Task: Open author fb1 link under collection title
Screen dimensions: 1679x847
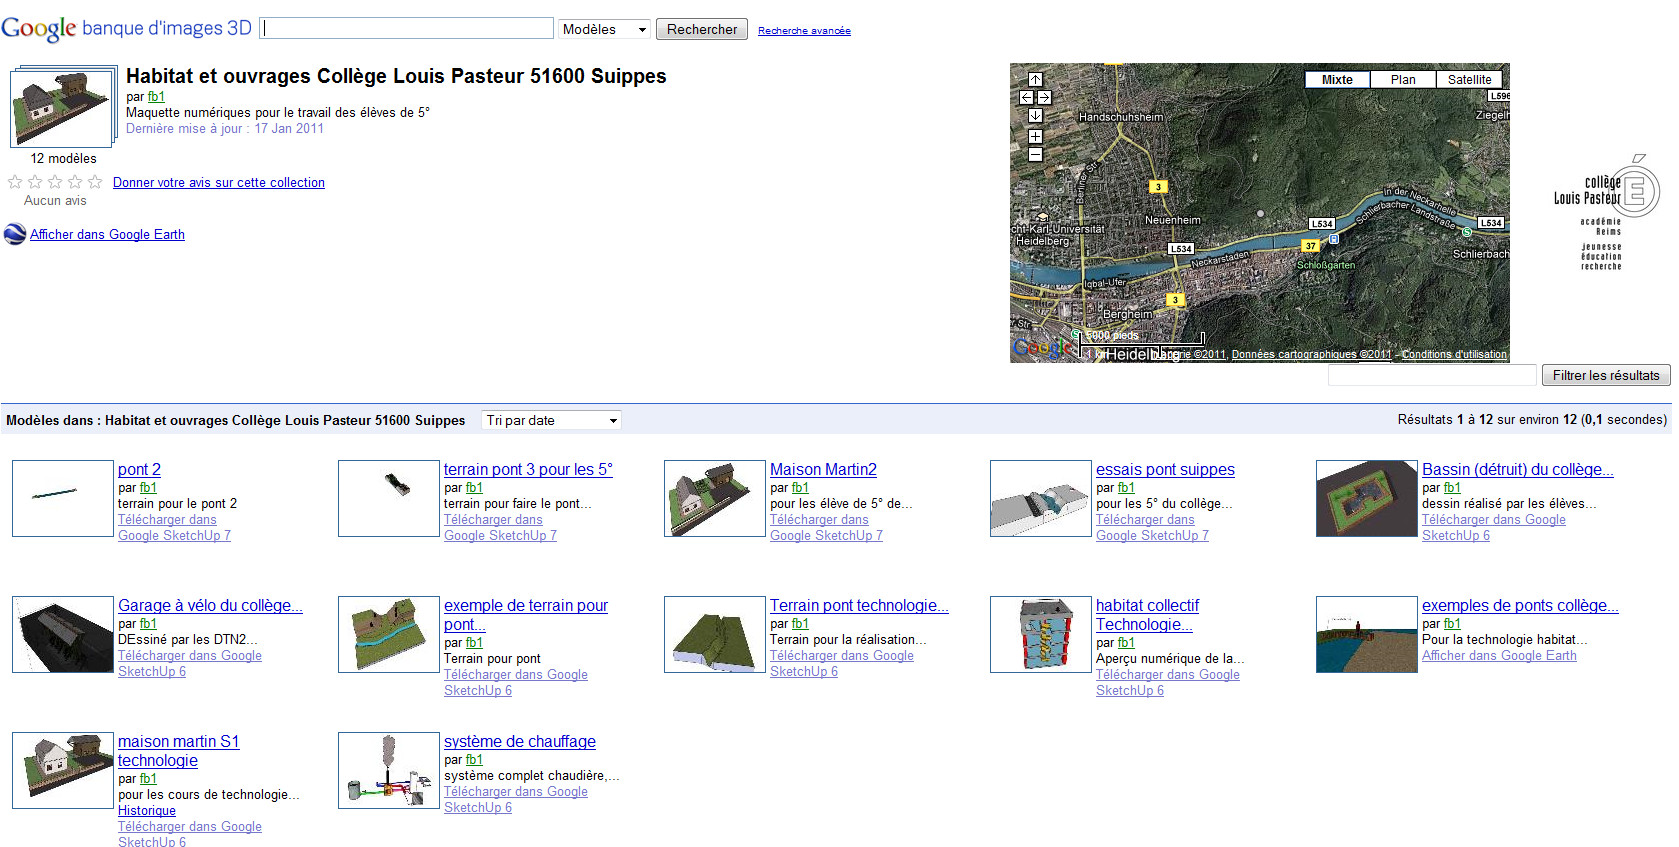Action: pos(156,97)
